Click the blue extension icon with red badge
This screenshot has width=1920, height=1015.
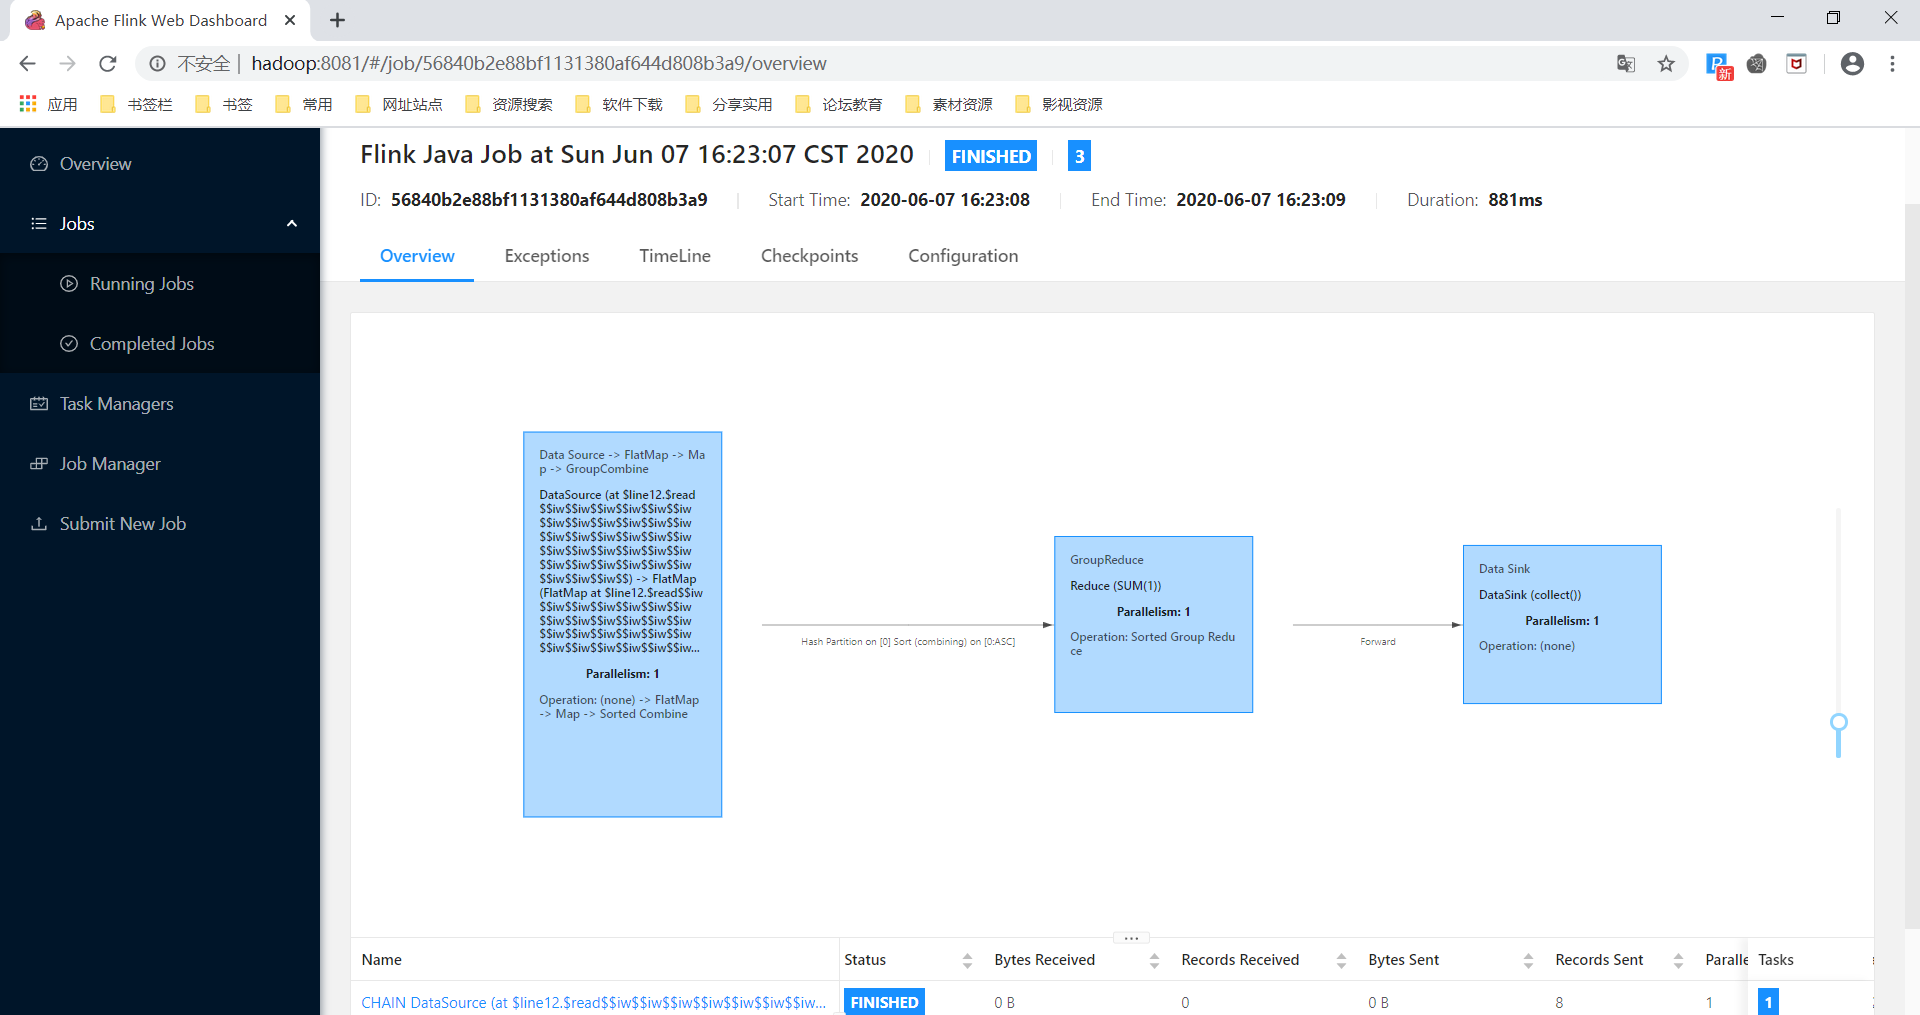(x=1718, y=65)
